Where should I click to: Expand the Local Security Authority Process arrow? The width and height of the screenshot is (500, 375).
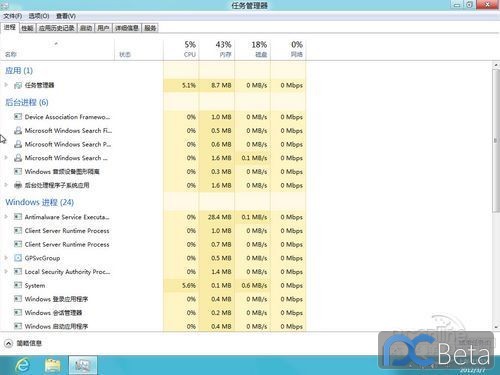click(6, 271)
